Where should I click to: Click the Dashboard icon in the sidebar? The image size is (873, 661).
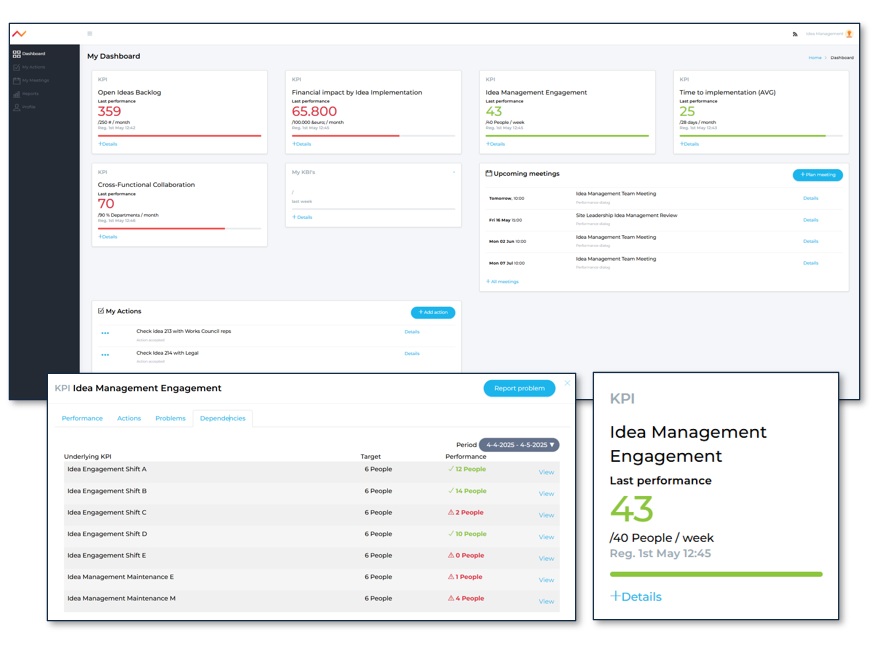[17, 54]
